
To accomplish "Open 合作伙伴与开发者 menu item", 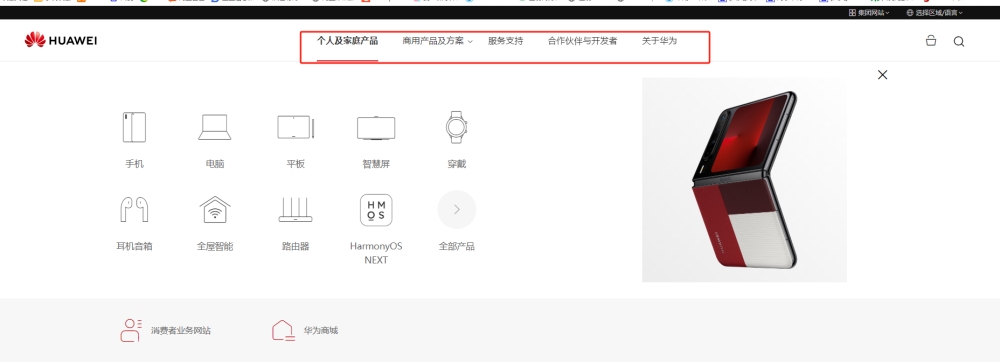I will pos(582,41).
